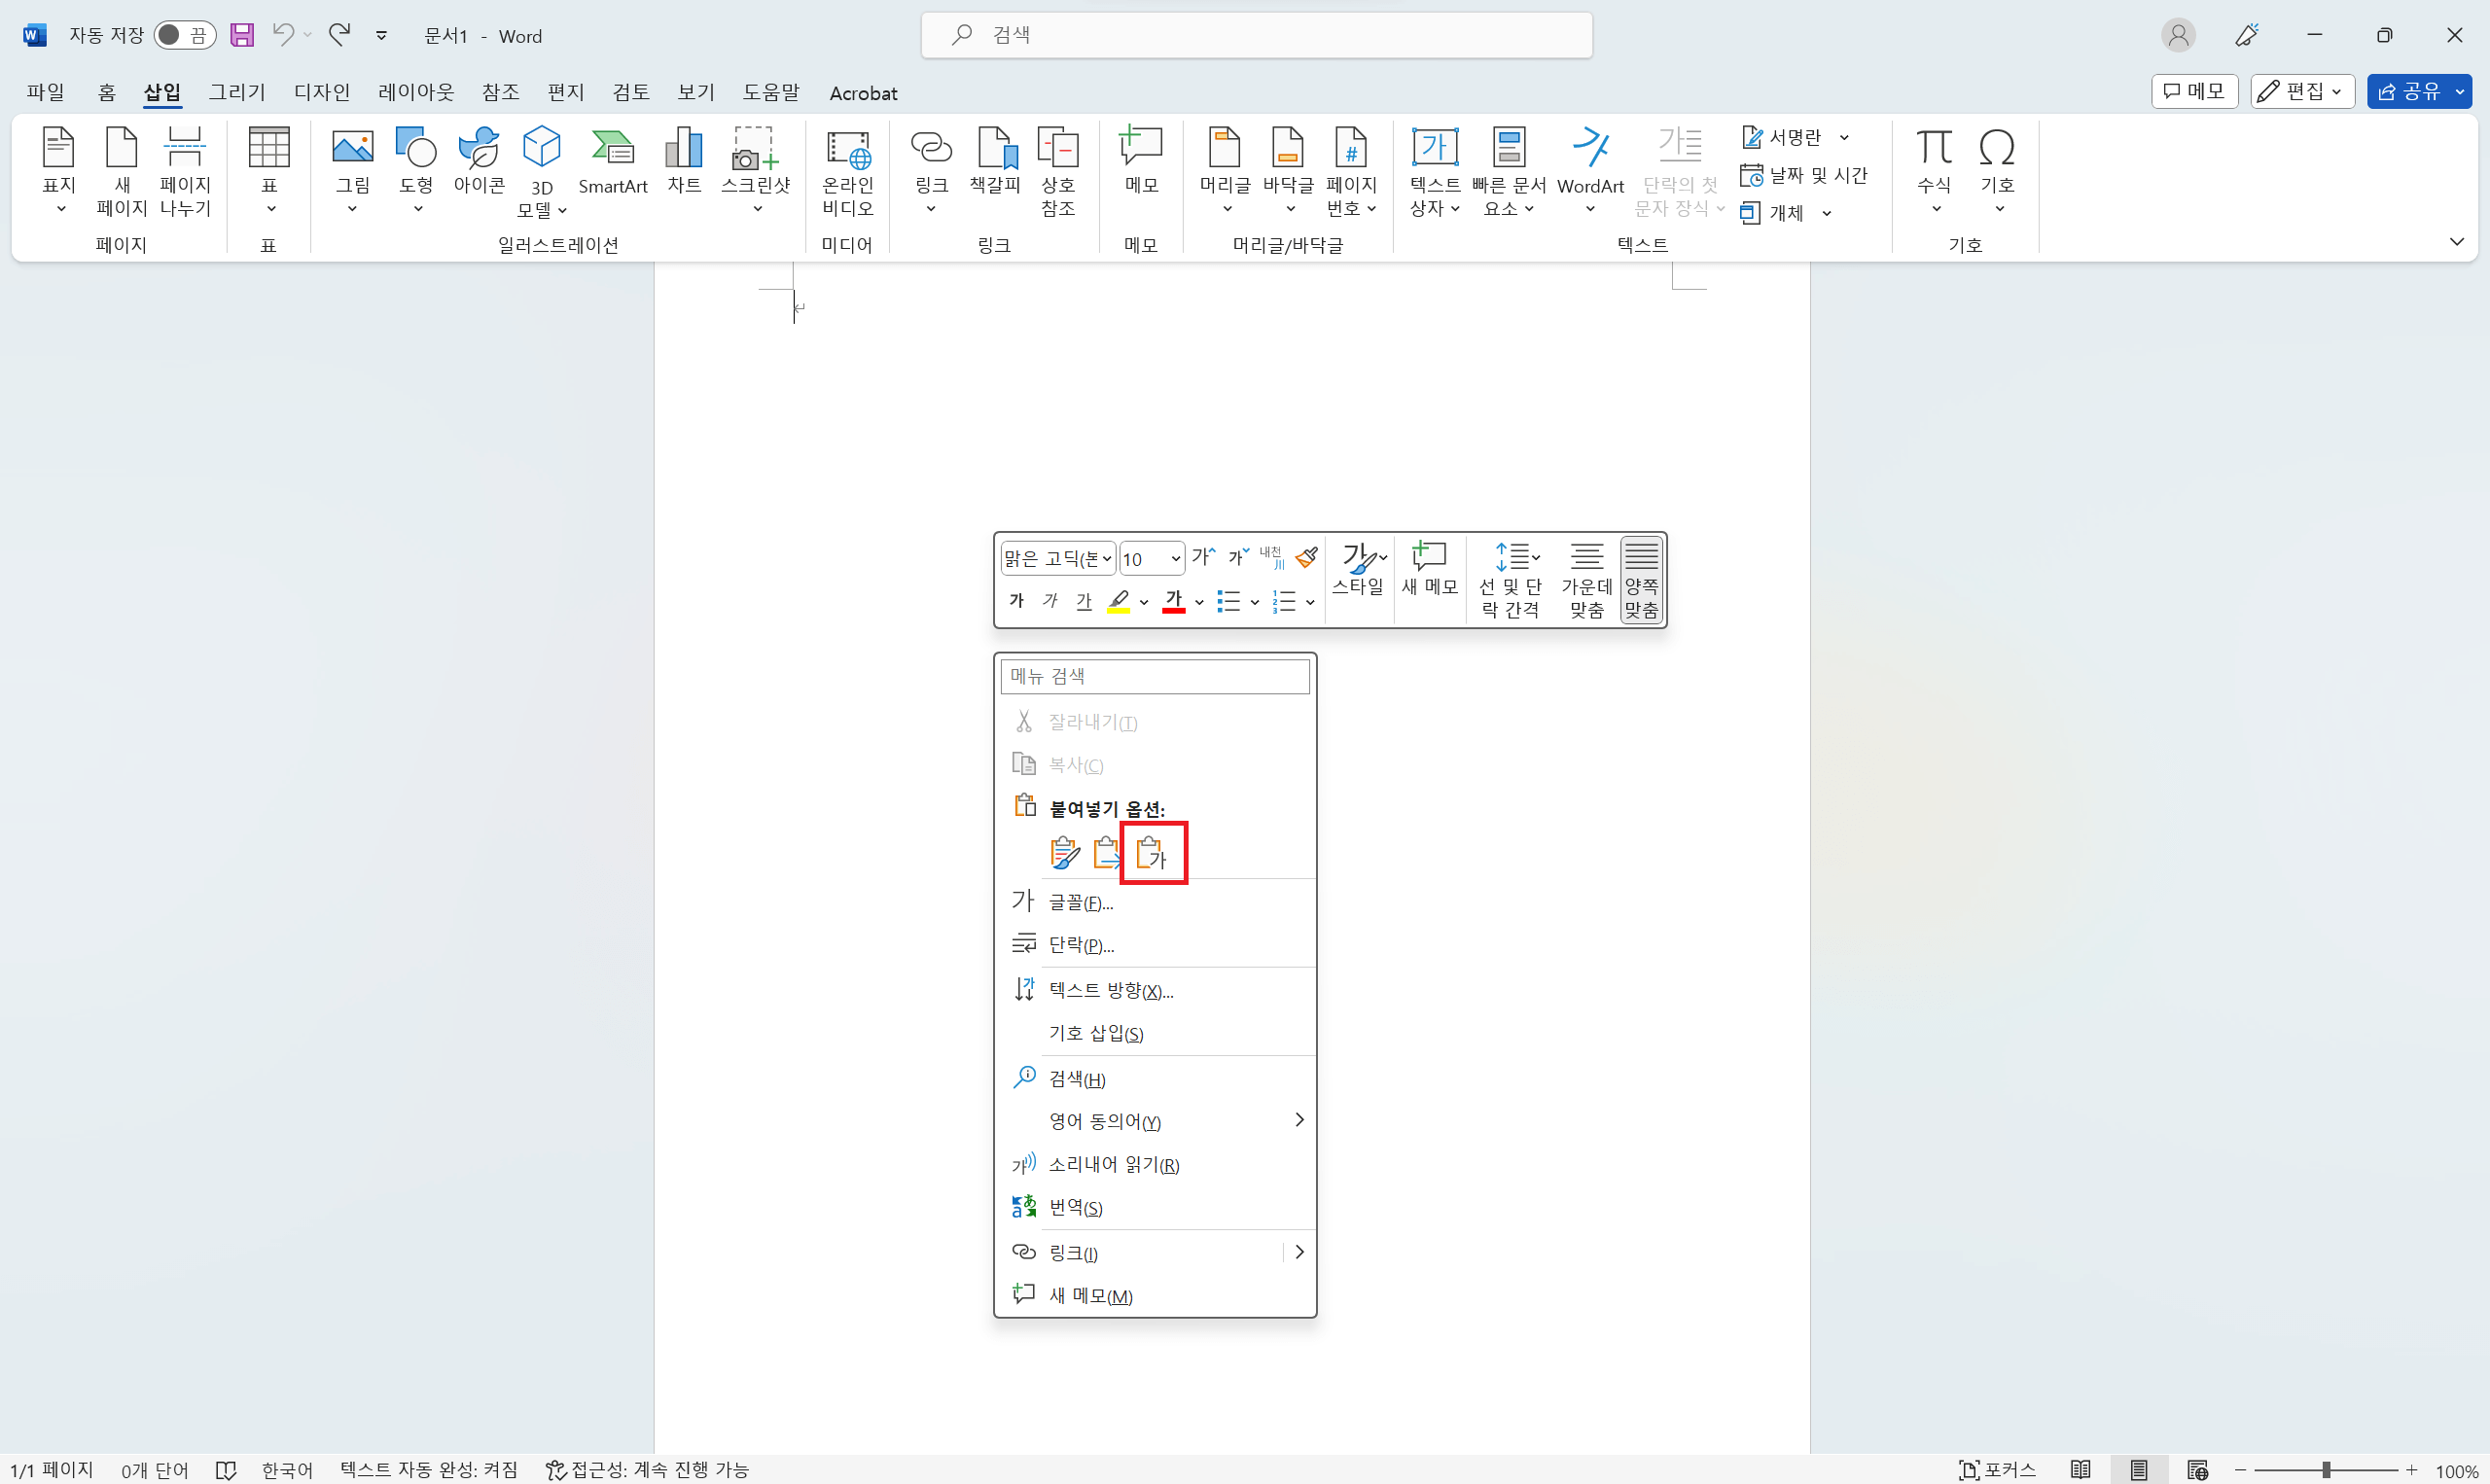Viewport: 2490px width, 1484px height.
Task: Toggle 양쪽 맞춤 justify alignment
Action: [x=1641, y=580]
